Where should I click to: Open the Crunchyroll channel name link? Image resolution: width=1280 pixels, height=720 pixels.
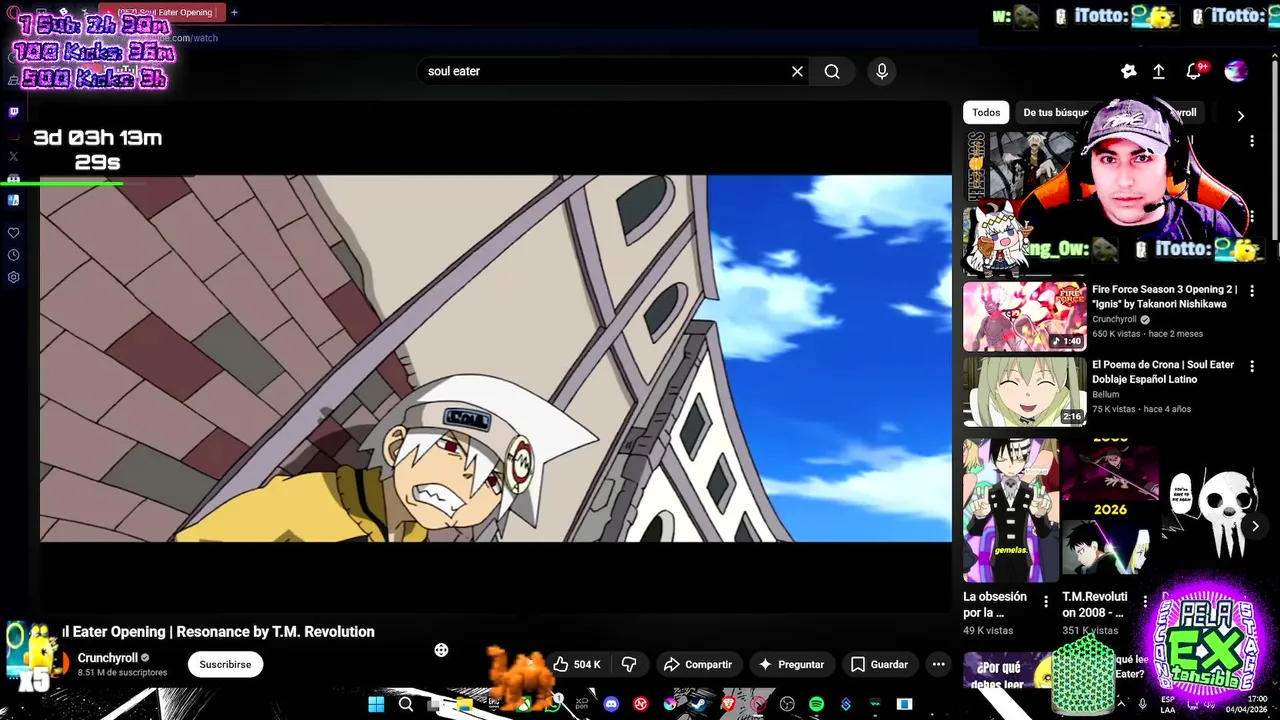tap(108, 658)
